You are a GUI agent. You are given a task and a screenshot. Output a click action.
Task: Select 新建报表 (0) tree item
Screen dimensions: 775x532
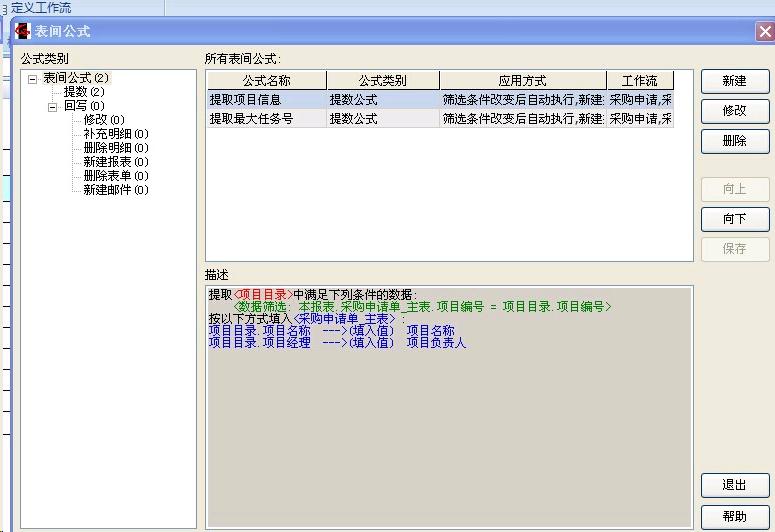116,162
